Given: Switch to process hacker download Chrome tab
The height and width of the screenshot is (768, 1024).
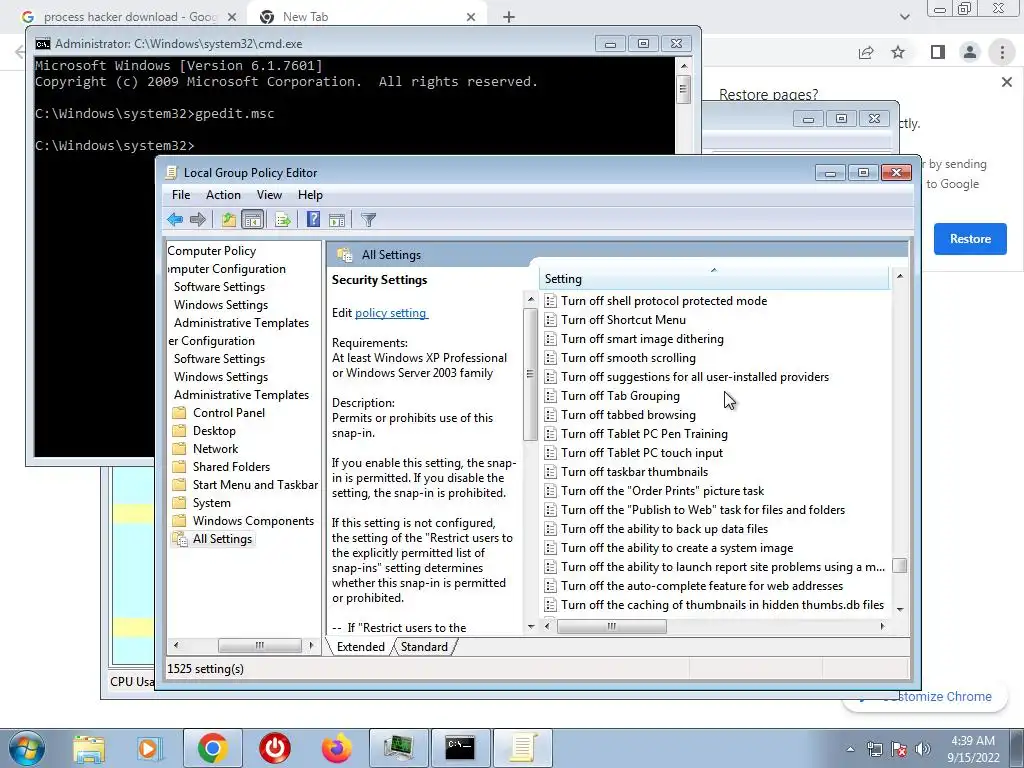Looking at the screenshot, I should (x=129, y=17).
